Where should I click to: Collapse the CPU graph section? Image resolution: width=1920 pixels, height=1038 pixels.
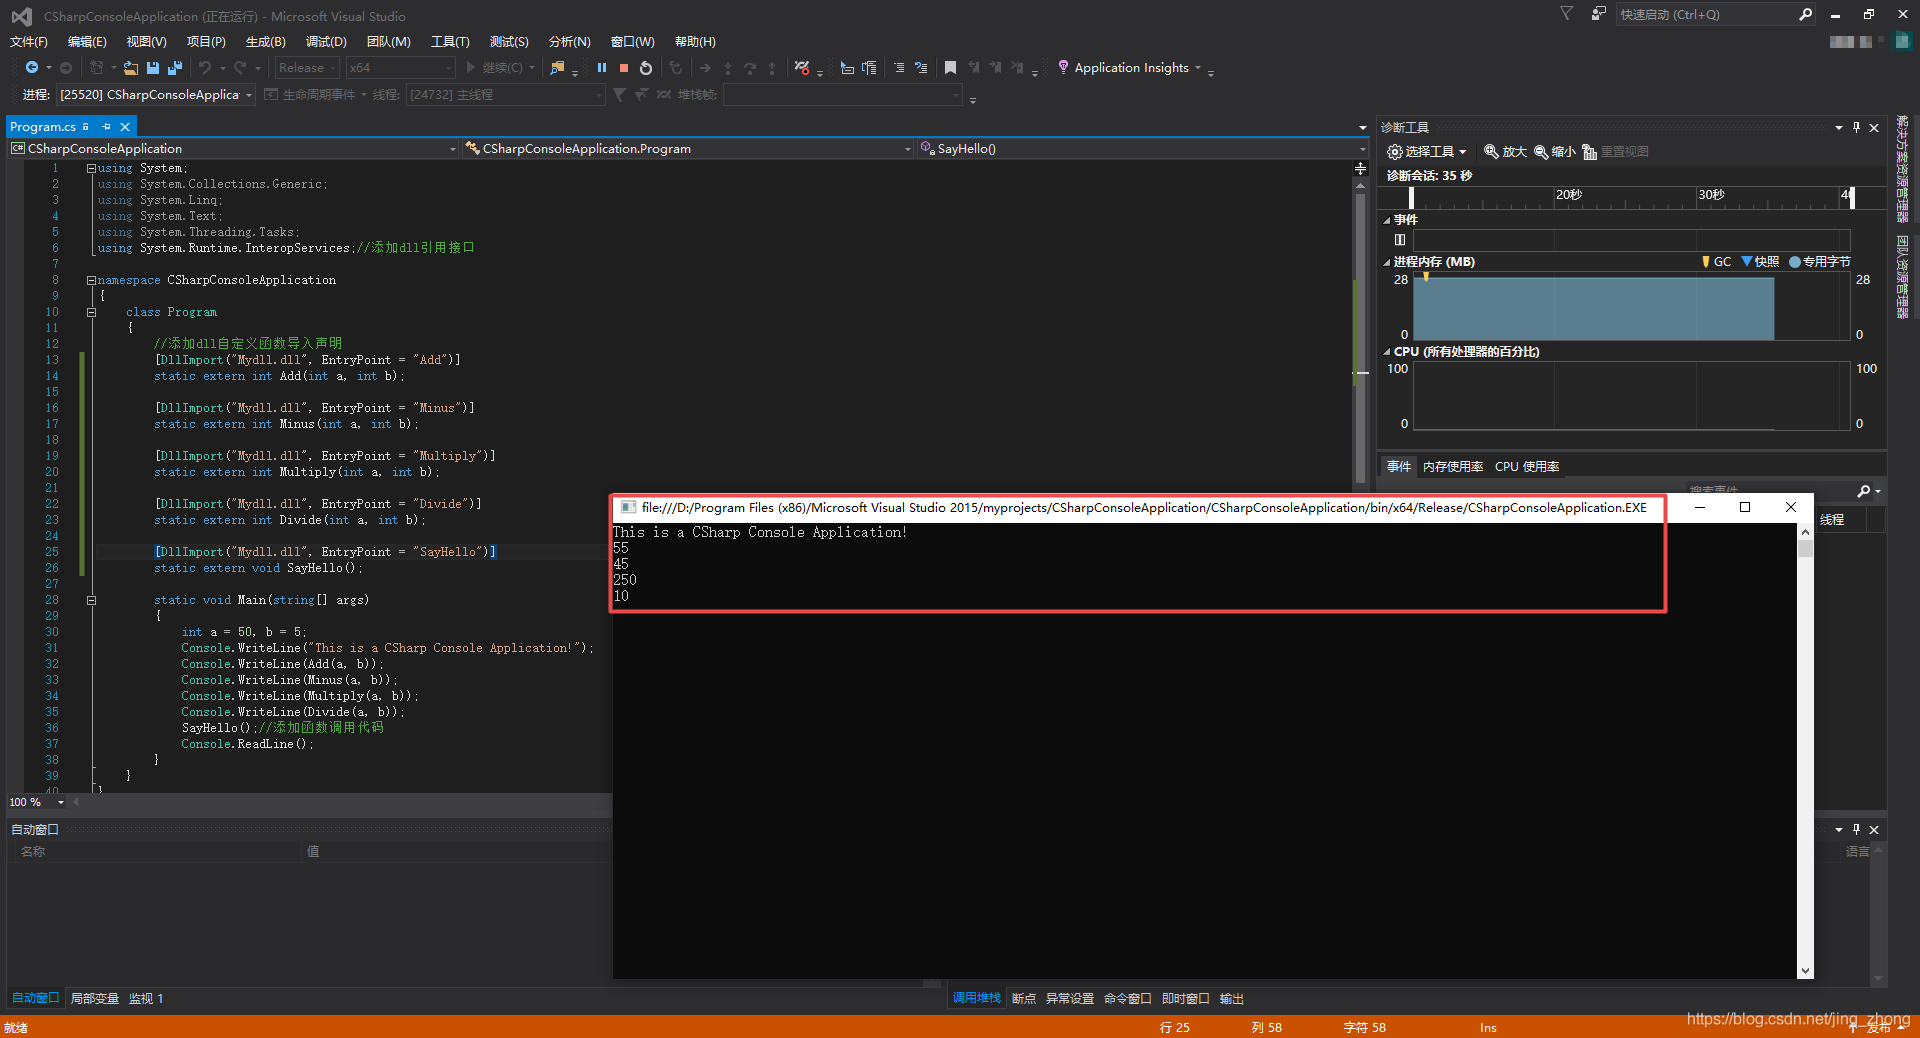[1387, 352]
